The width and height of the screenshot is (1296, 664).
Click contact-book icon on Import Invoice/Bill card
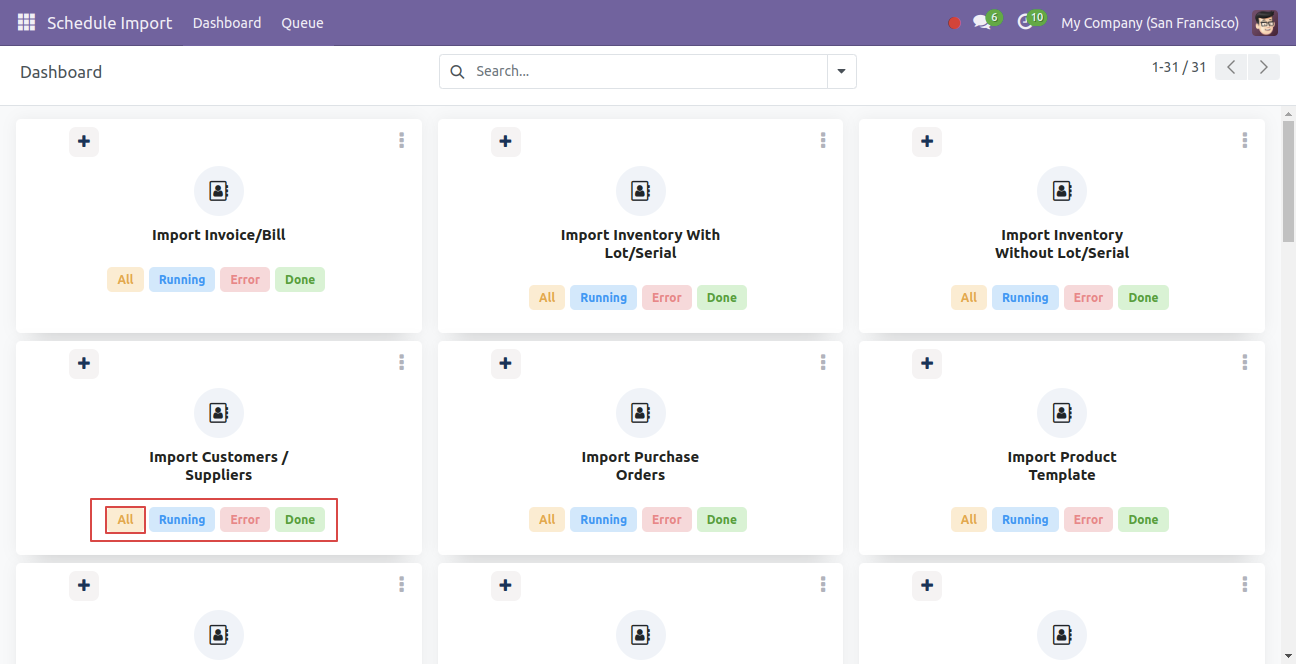(219, 191)
